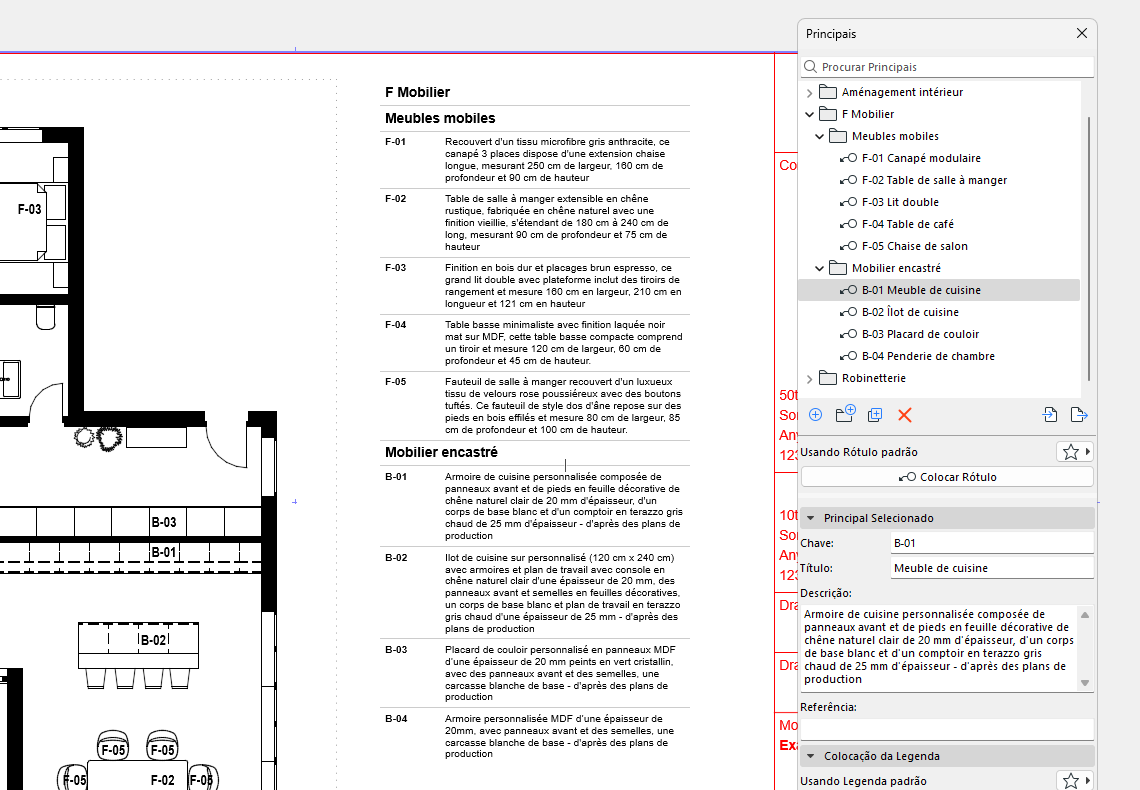Click the add new keynote plus icon
Screen dimensions: 1140x790
tap(816, 415)
